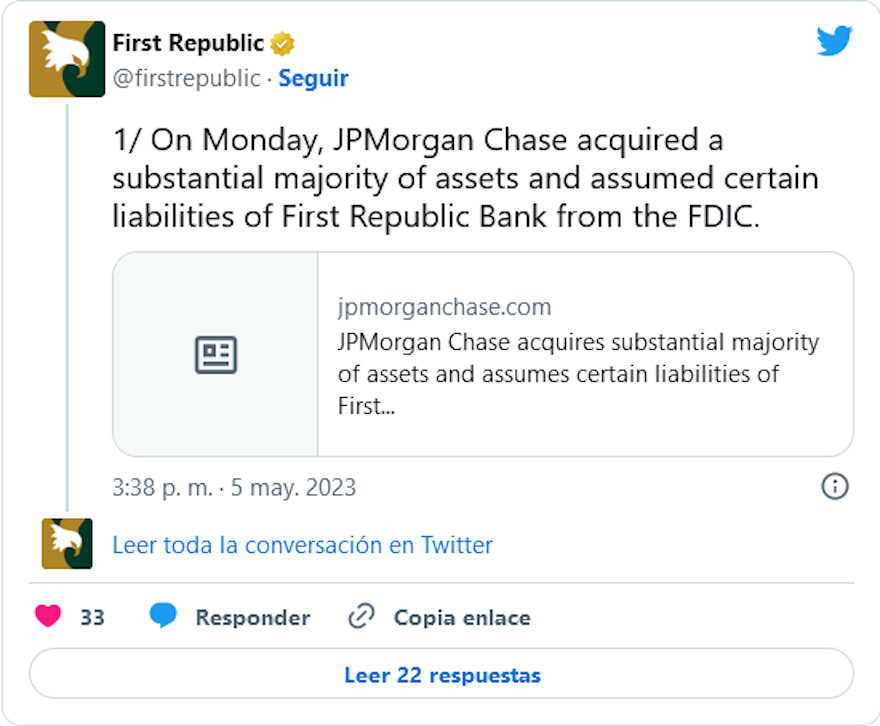Viewport: 880px width, 726px height.
Task: Click the Responder button label
Action: (252, 618)
